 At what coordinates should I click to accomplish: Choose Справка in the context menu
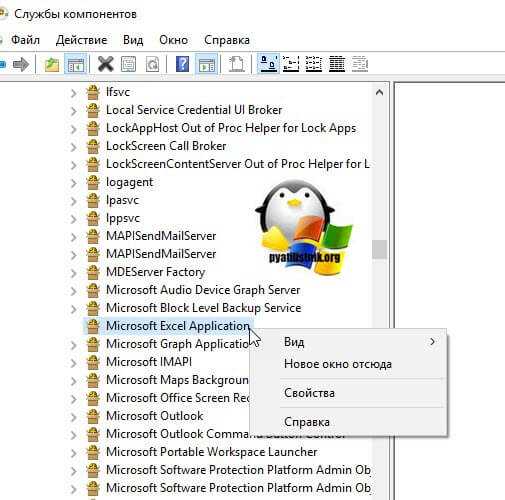click(x=348, y=422)
